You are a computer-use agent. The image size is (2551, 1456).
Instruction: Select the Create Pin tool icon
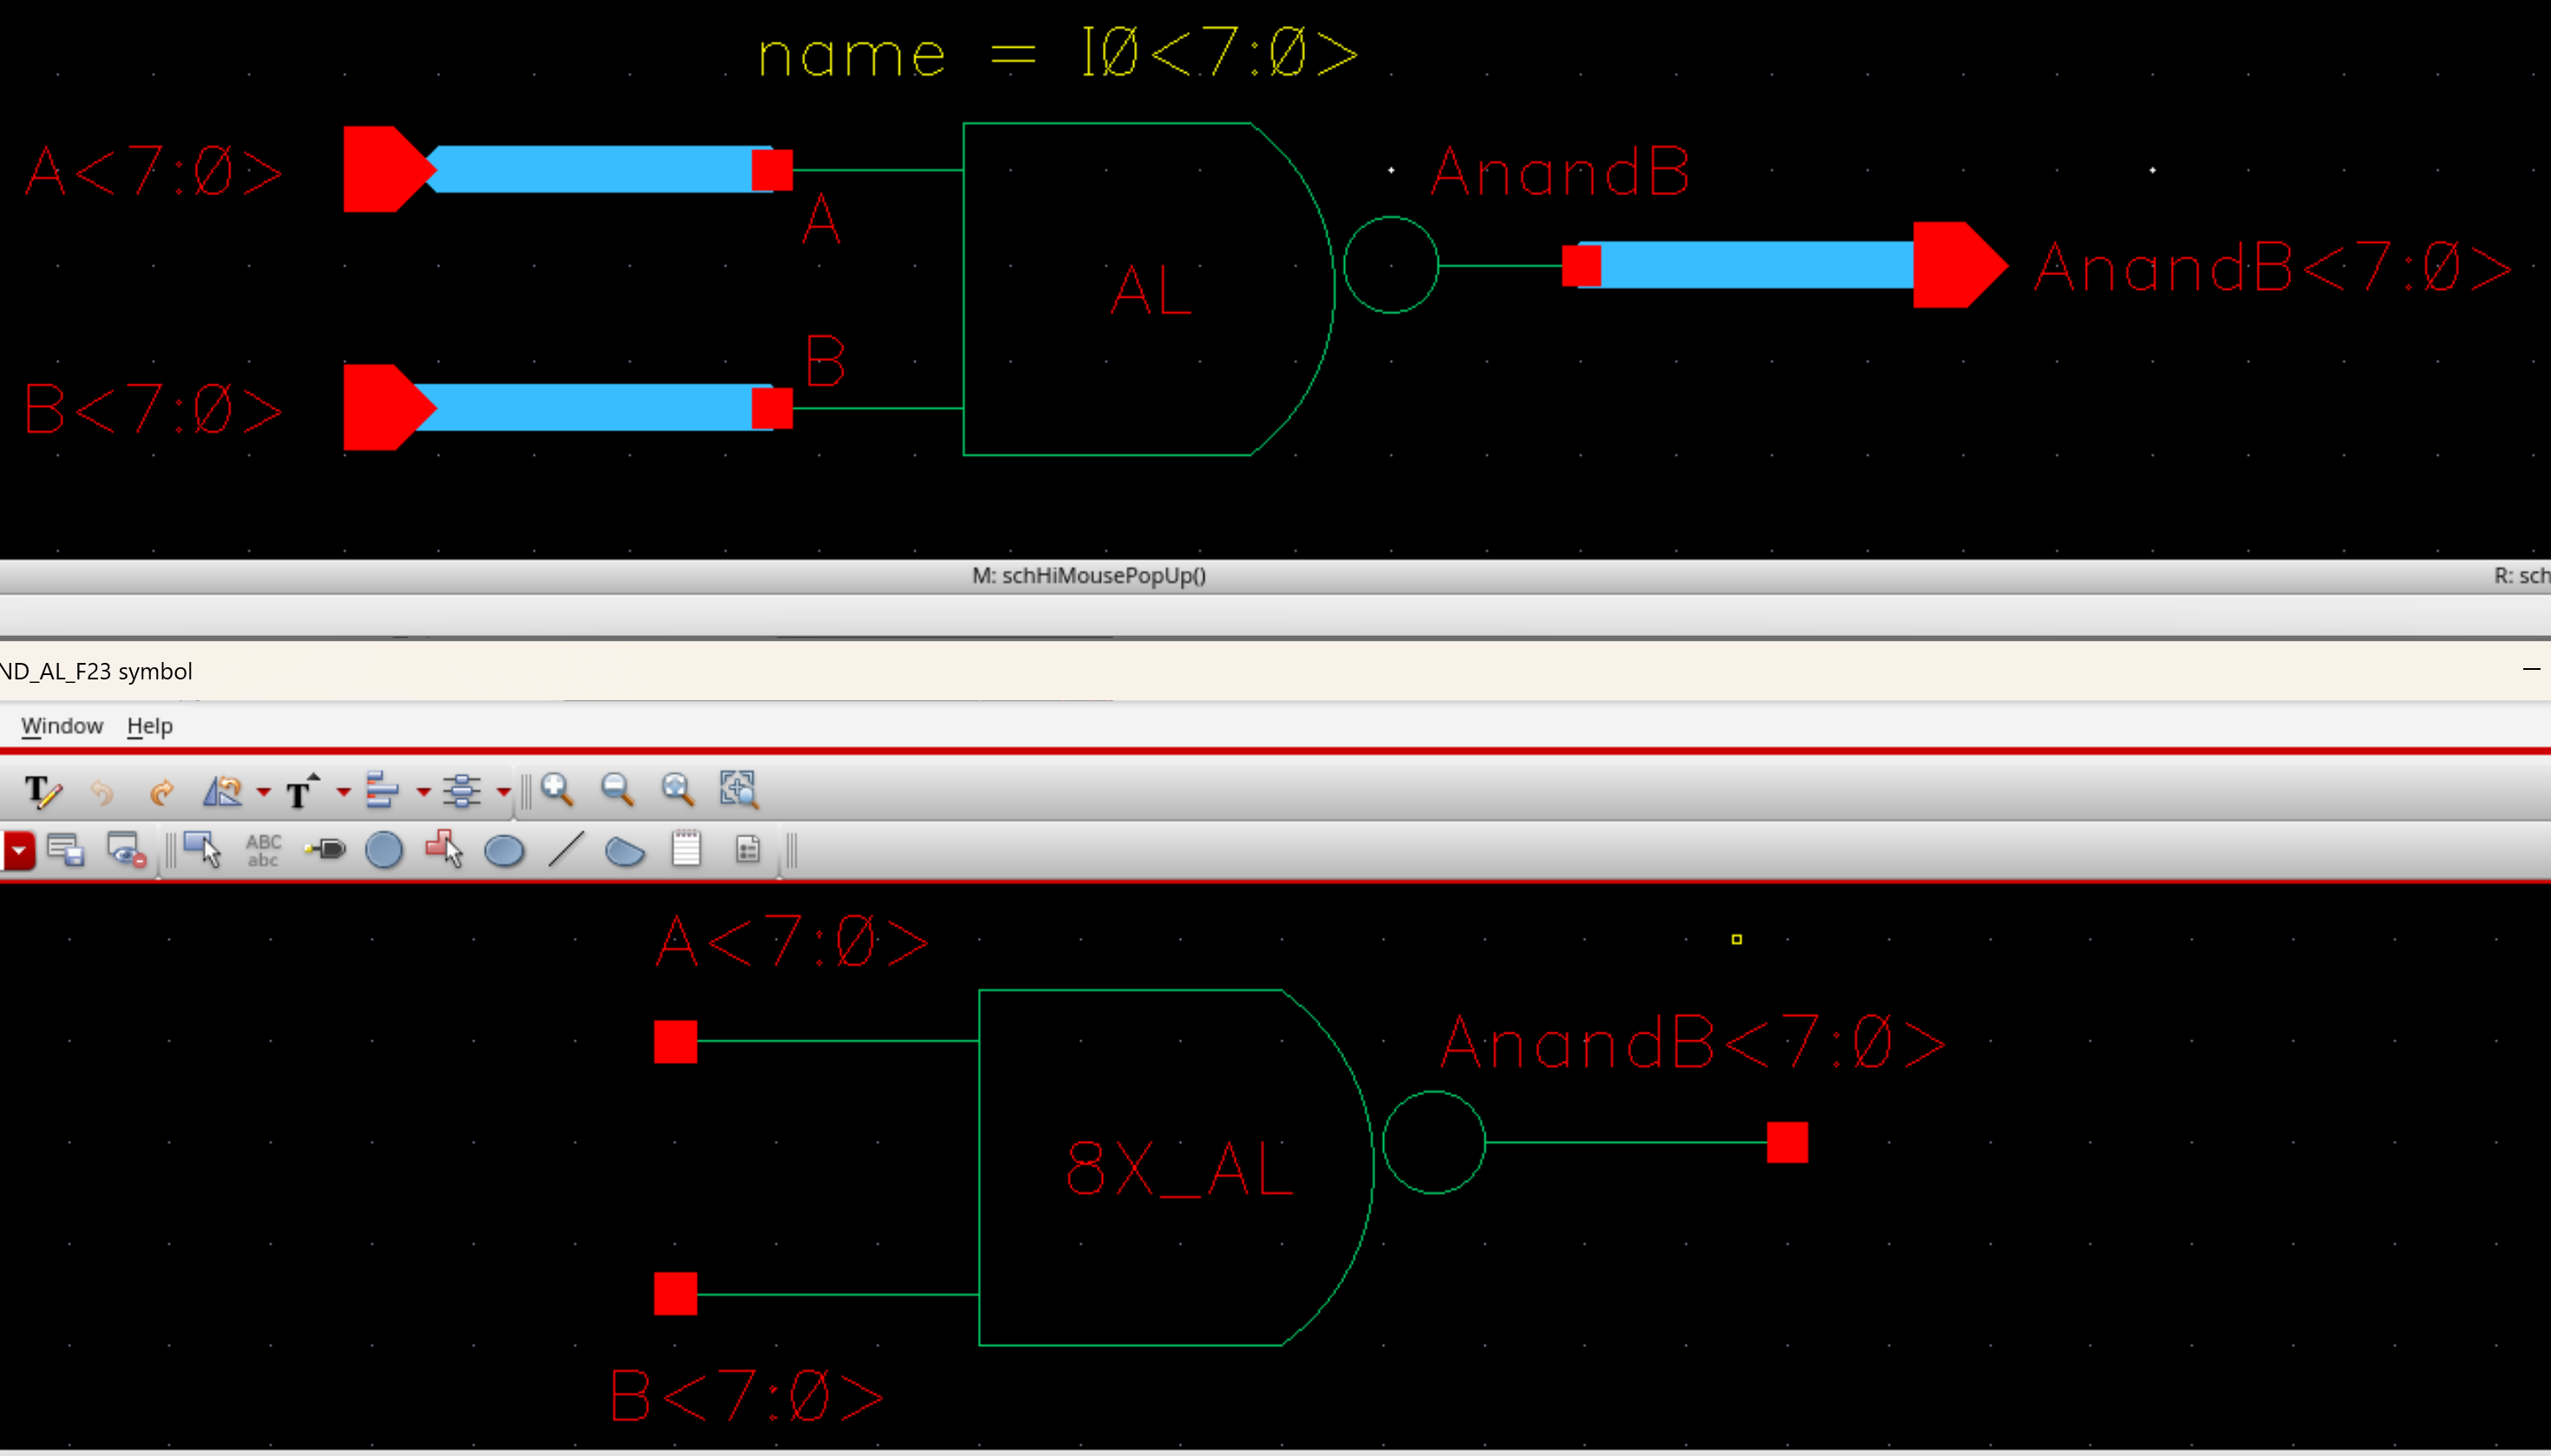[325, 850]
